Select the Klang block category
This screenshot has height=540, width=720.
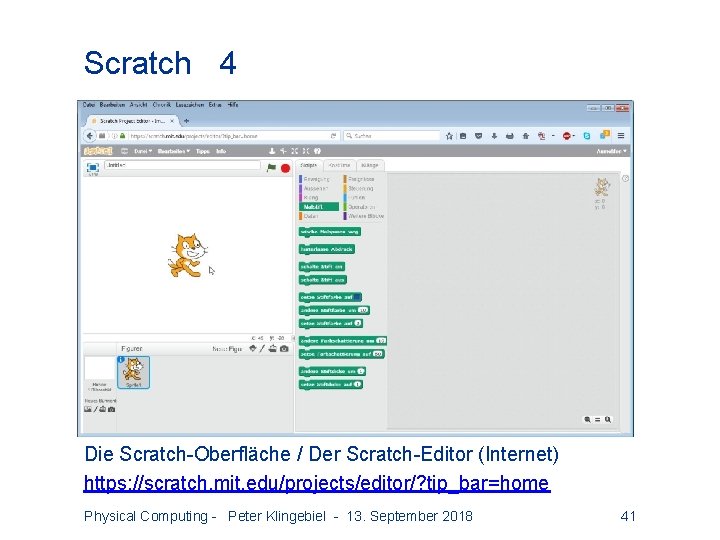(311, 197)
